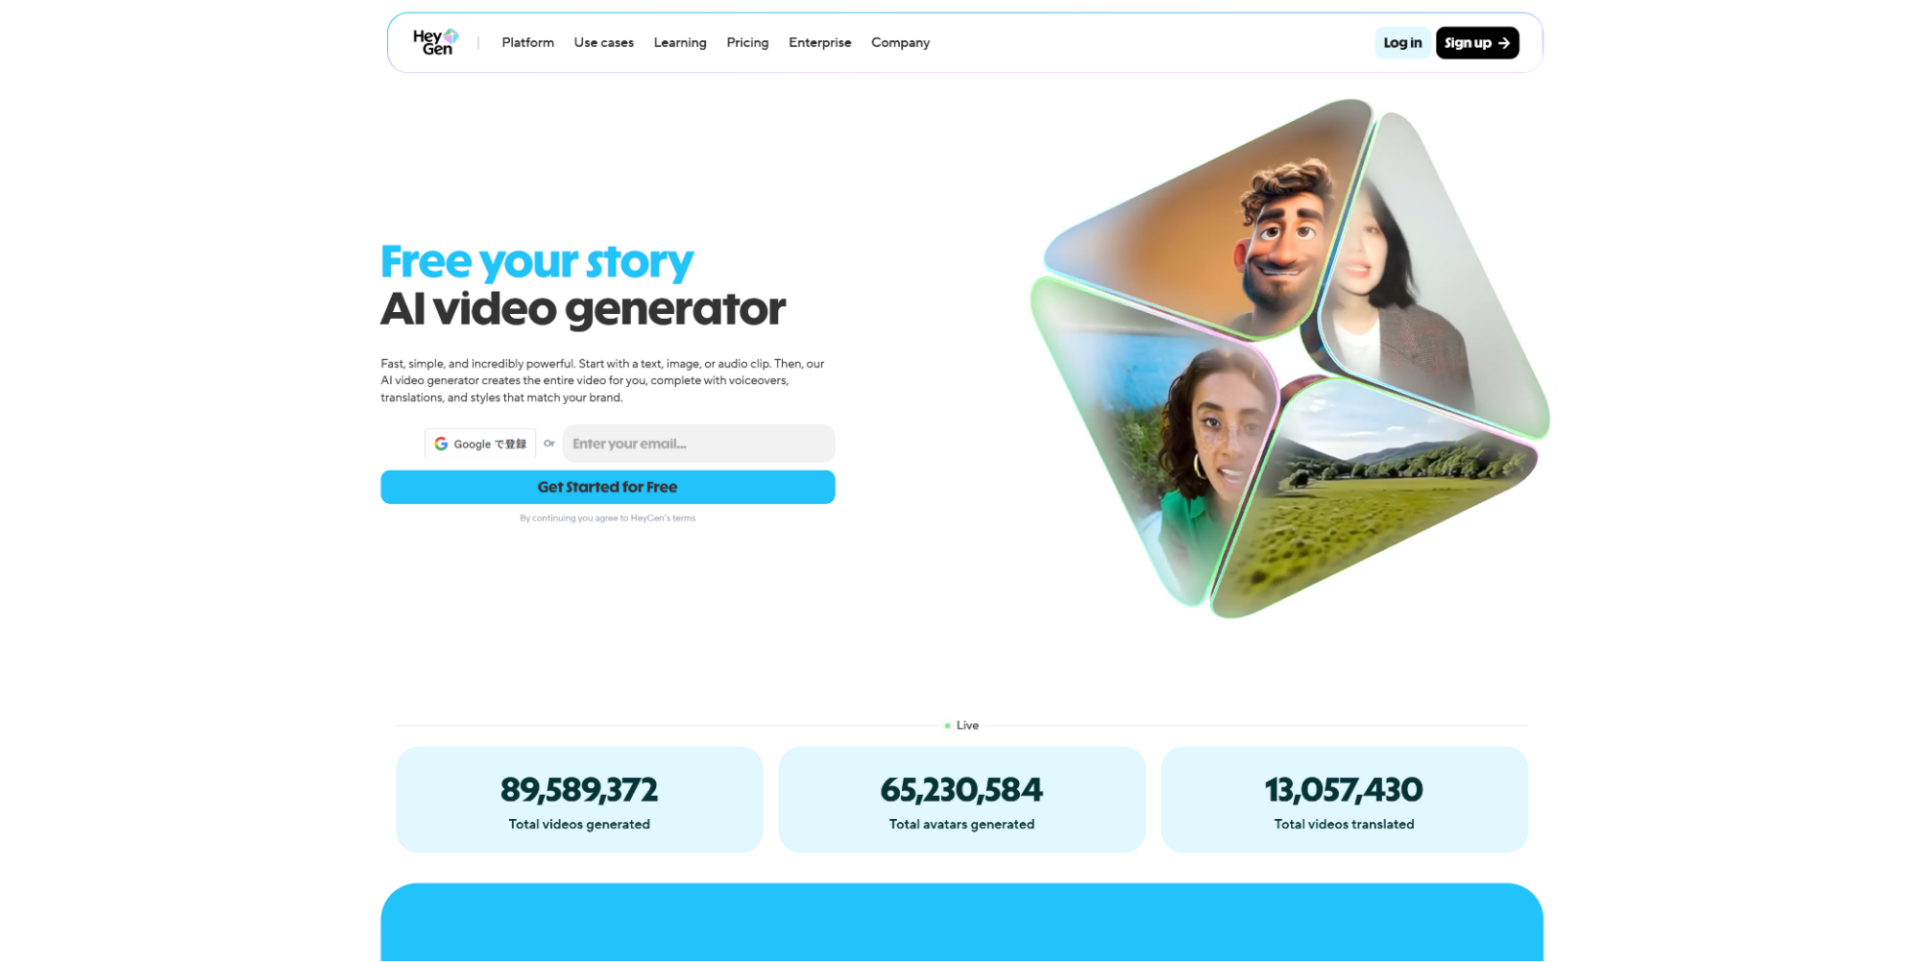Click the Total videos generated card
This screenshot has width=1920, height=962.
coord(579,800)
